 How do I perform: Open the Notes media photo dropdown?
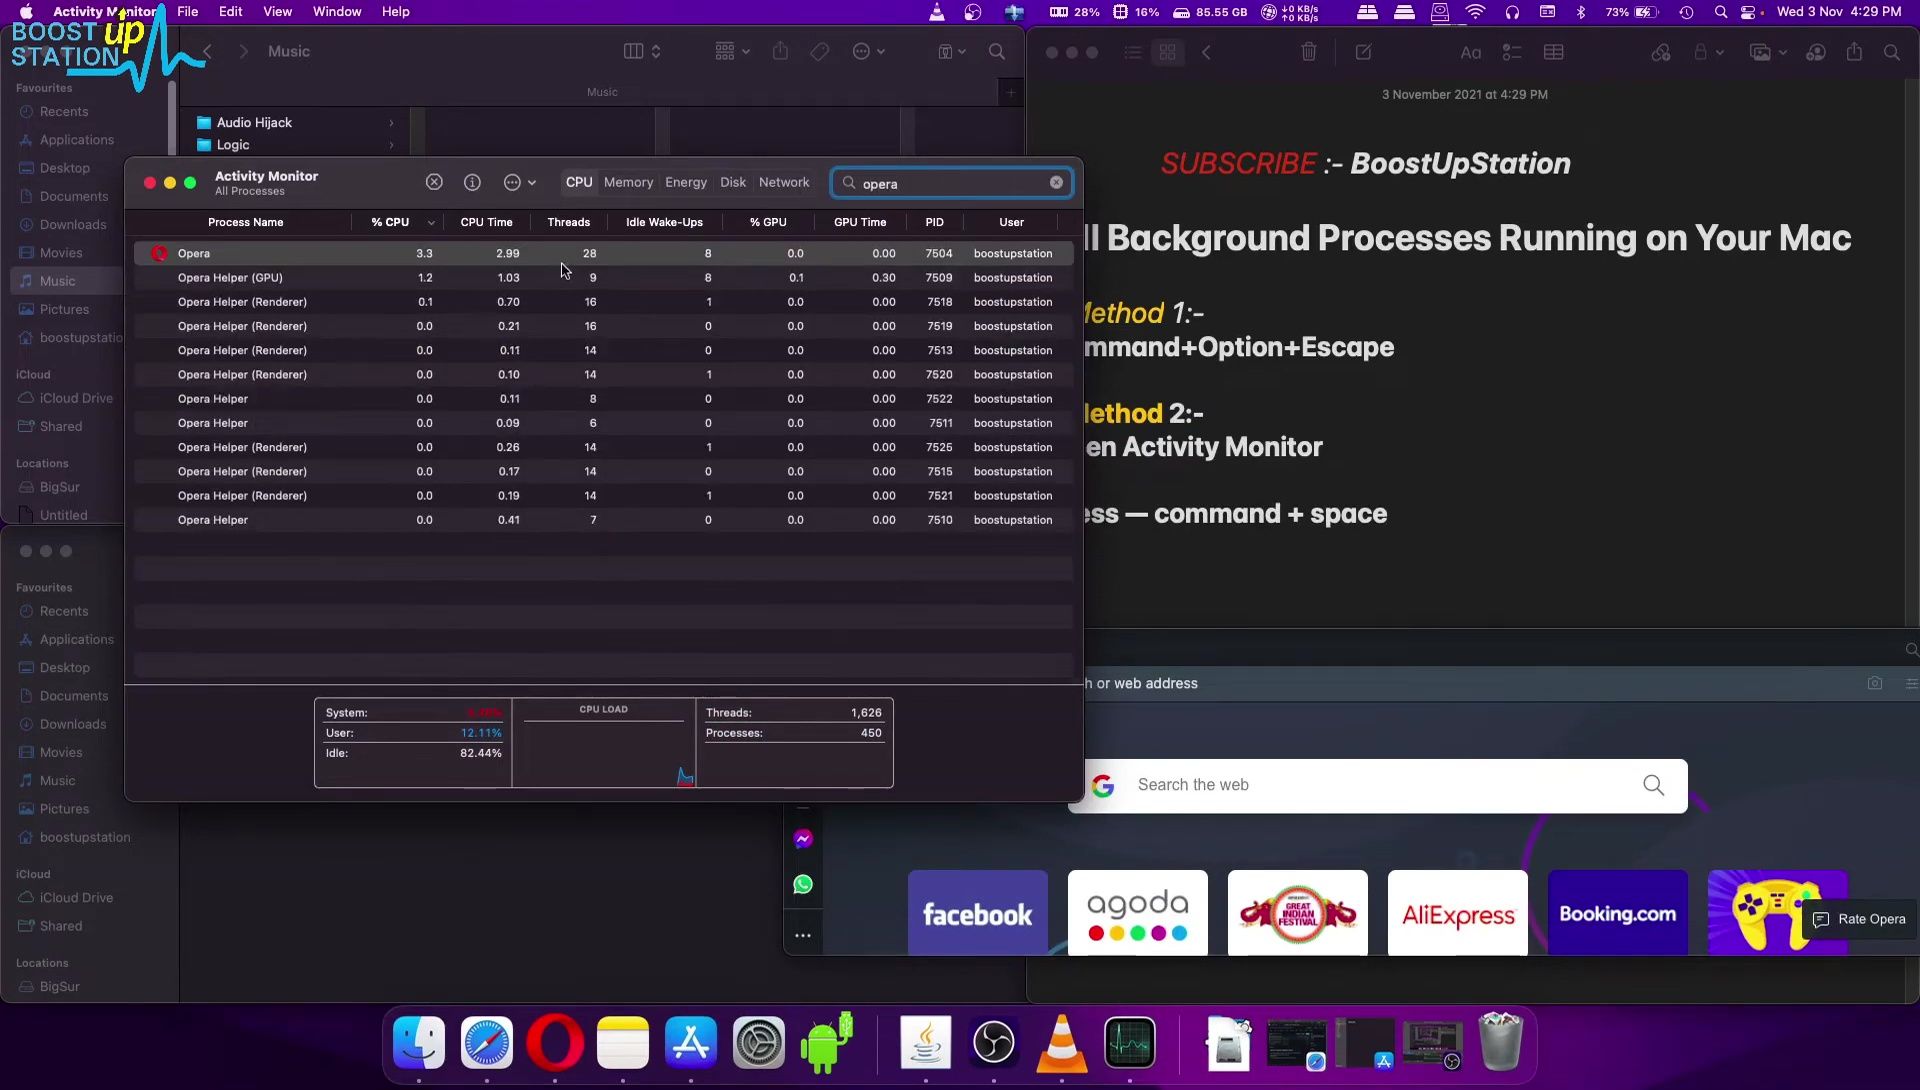pyautogui.click(x=1768, y=52)
